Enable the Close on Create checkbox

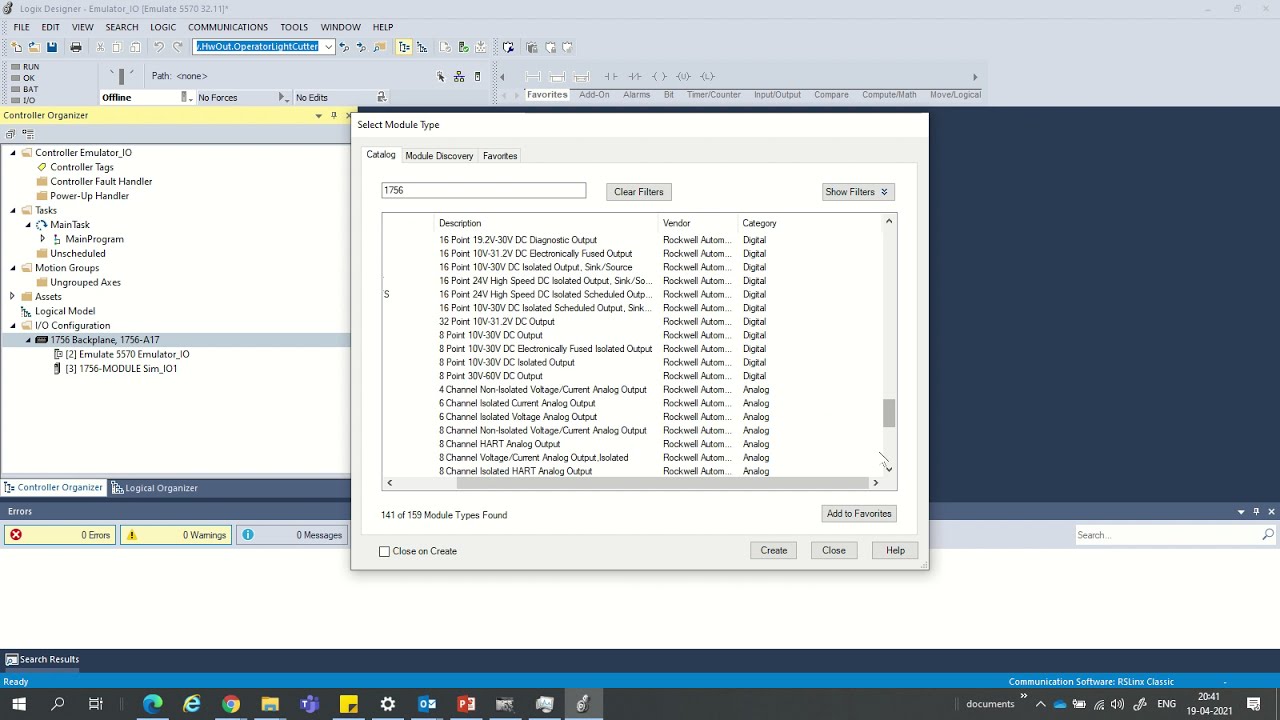(384, 551)
